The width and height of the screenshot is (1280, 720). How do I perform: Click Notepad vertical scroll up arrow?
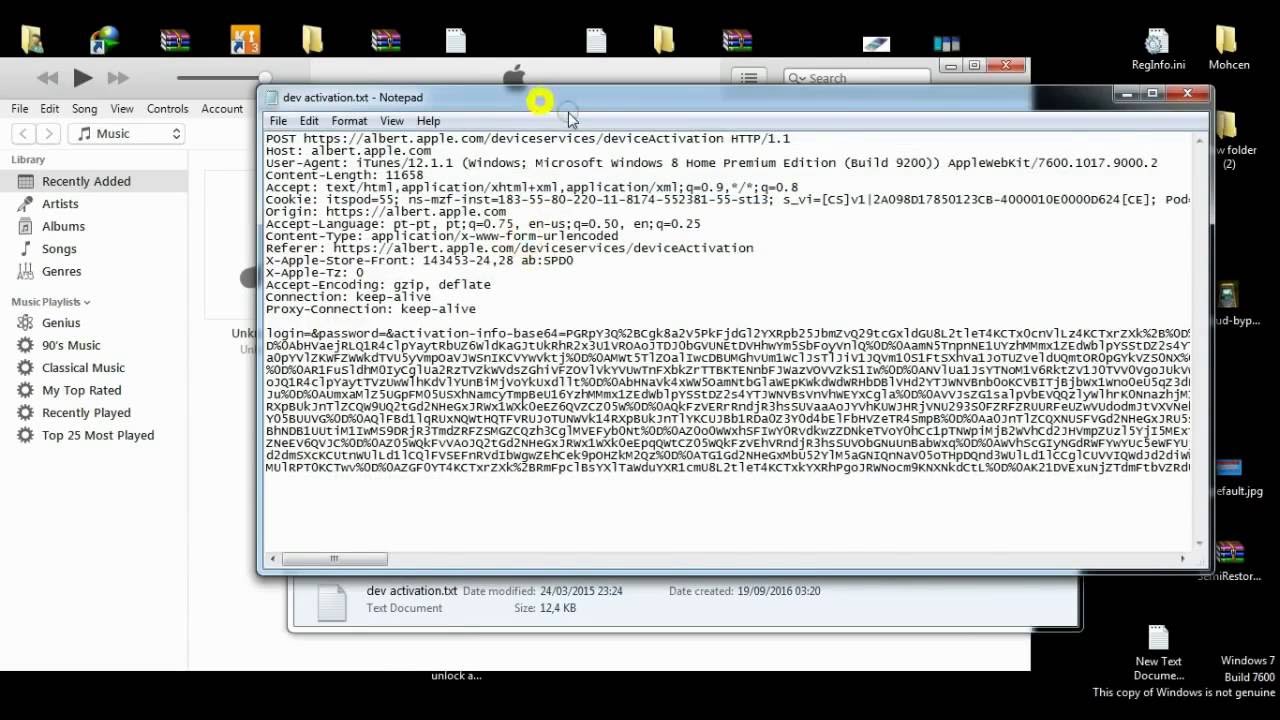coord(1199,140)
